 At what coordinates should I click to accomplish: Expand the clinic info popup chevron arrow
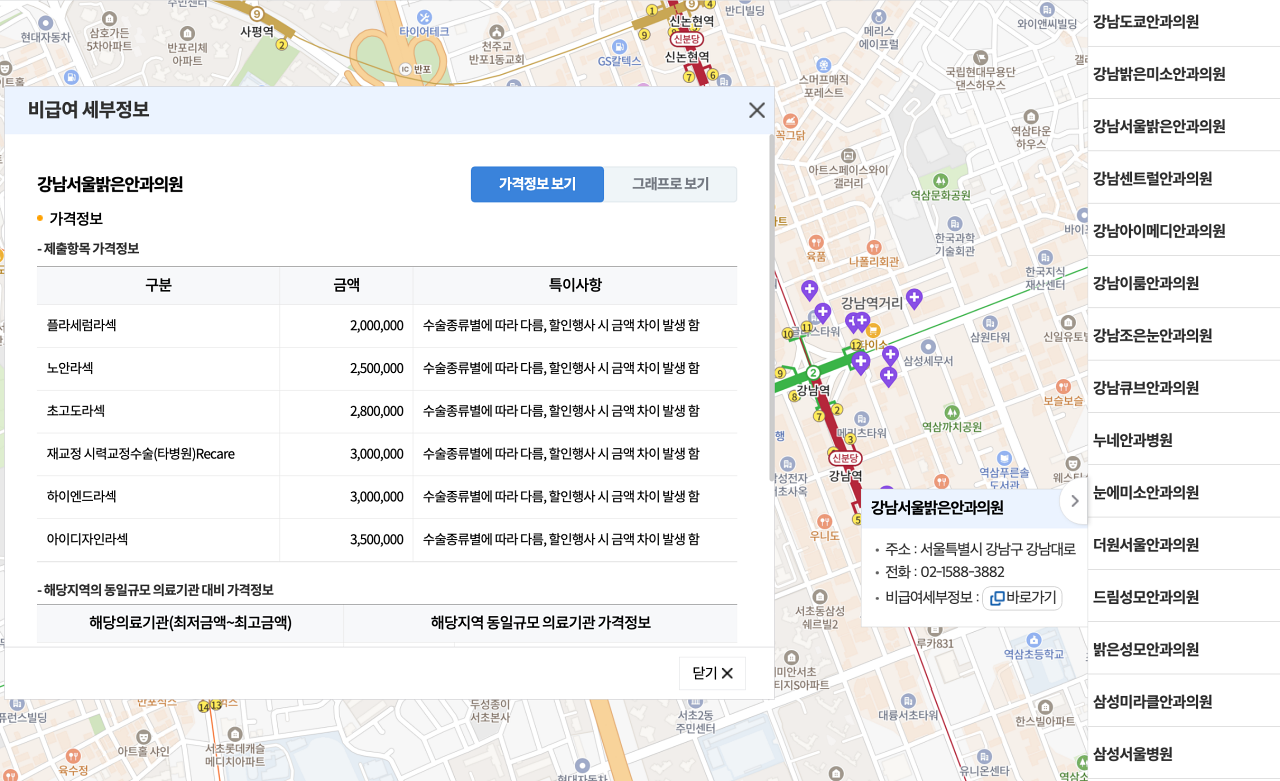[x=1074, y=501]
